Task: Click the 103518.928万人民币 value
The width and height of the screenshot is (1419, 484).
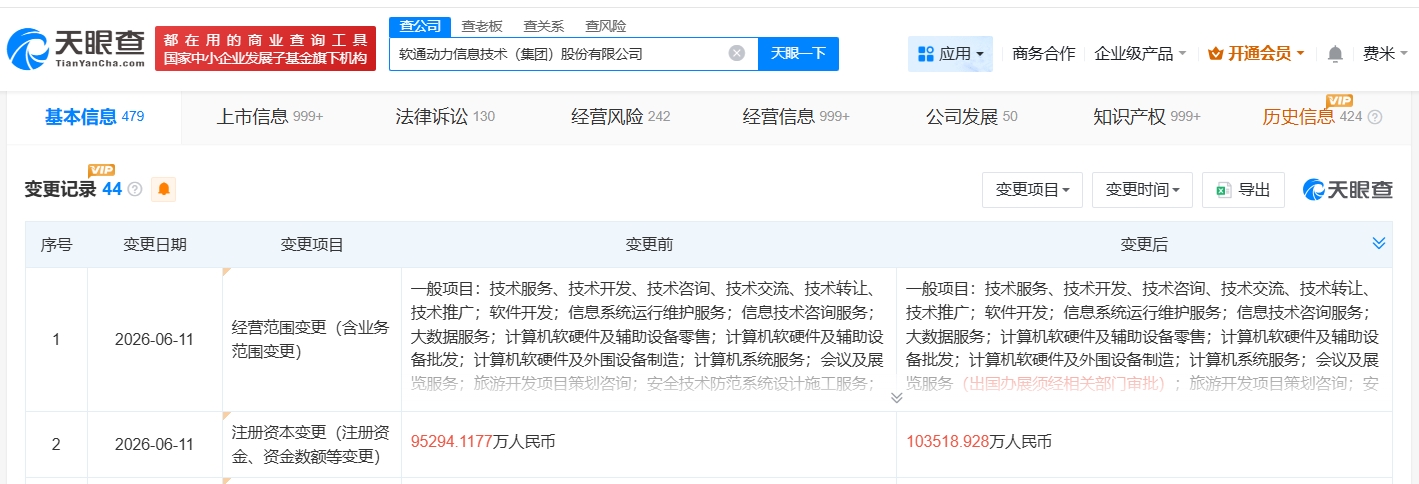Action: (x=979, y=441)
